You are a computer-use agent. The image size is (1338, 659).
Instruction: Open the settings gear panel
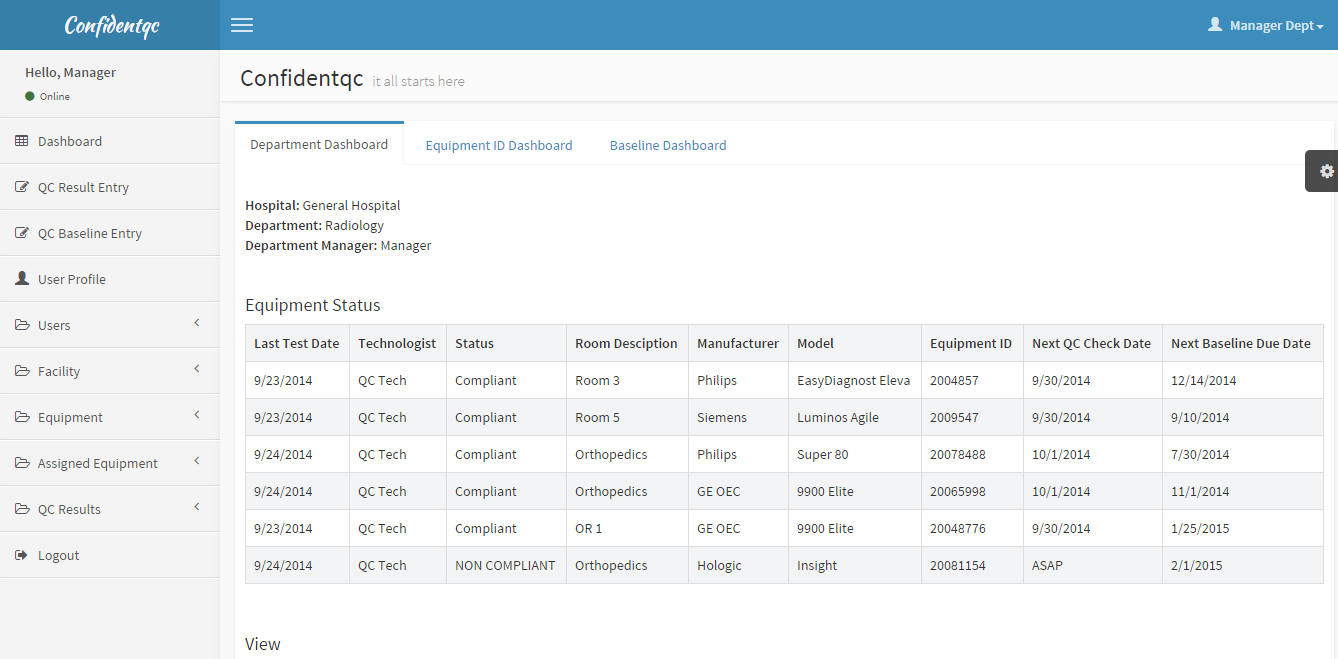[x=1326, y=171]
